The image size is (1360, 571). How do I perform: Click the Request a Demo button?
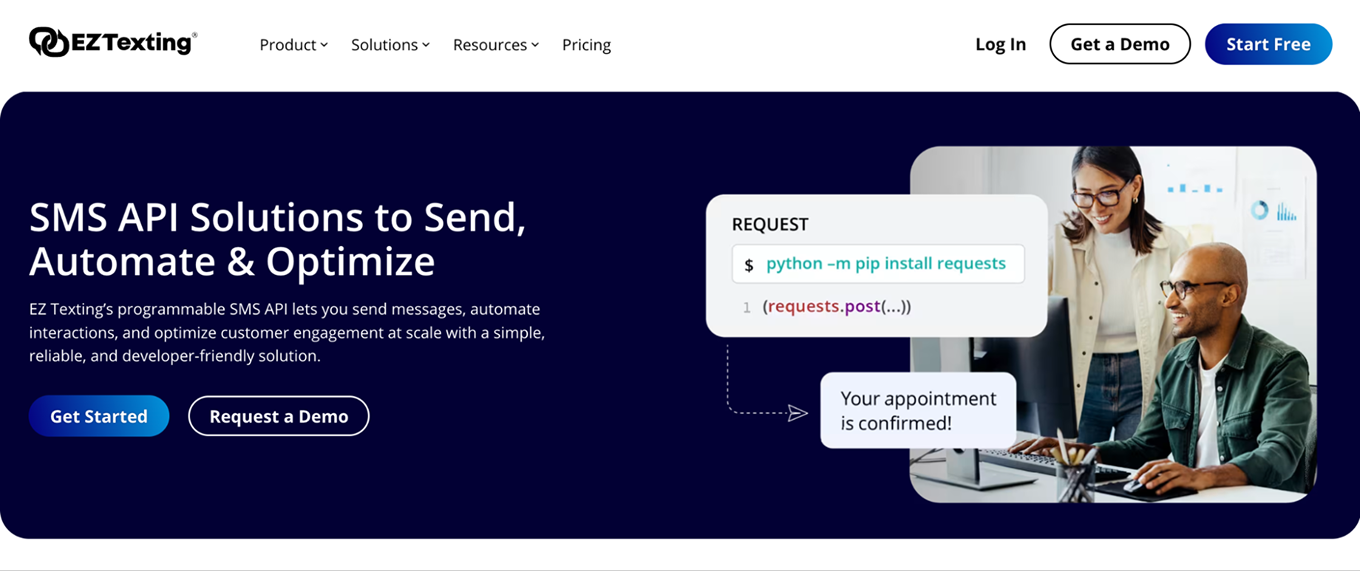(x=279, y=416)
